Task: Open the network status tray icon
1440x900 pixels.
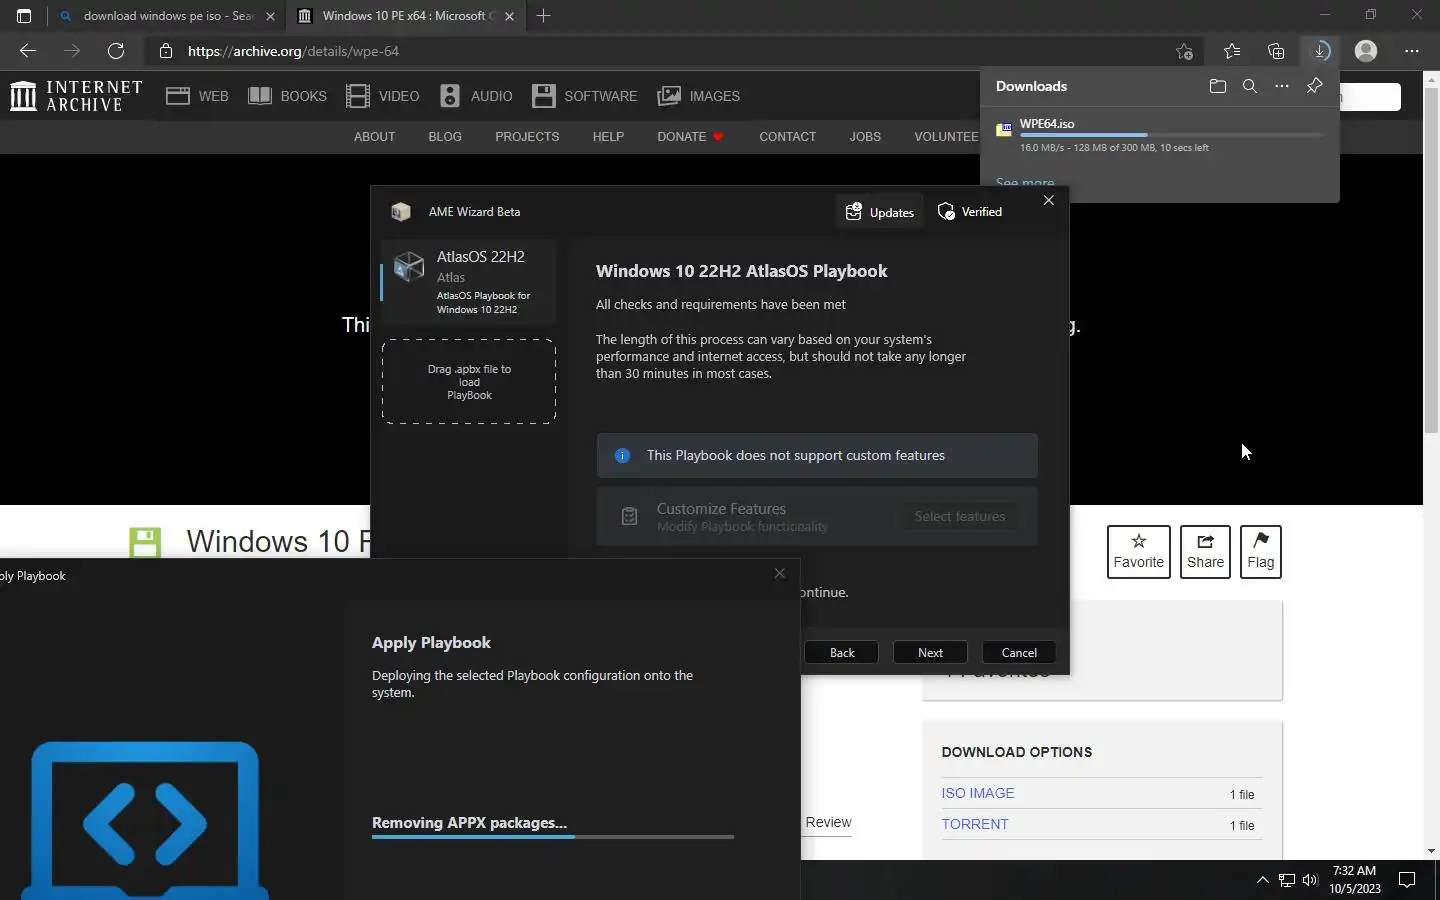Action: (1287, 880)
